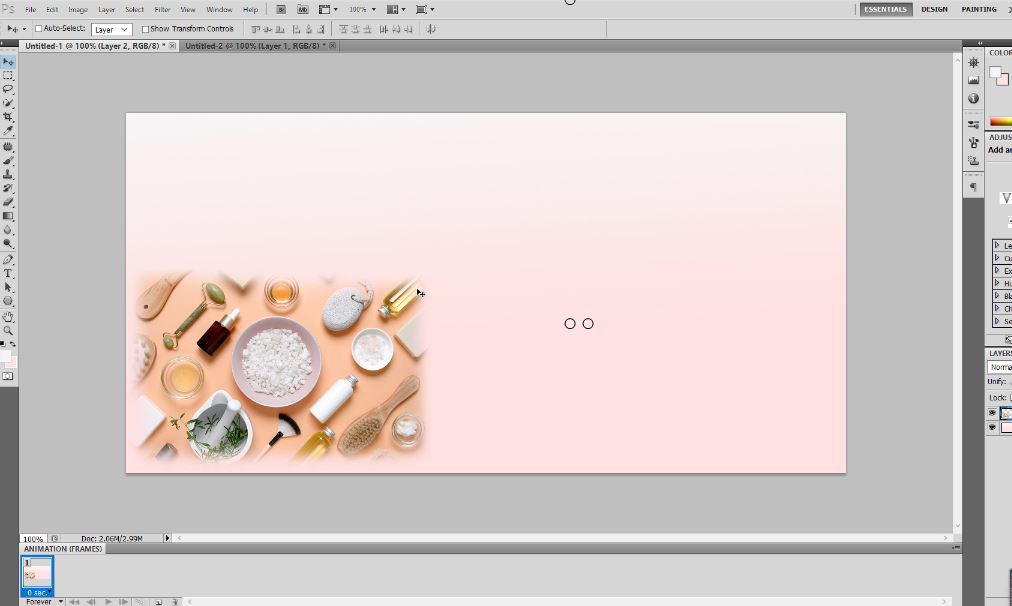Open the Arrange Documents dropdown
This screenshot has height=606, width=1012.
point(396,10)
